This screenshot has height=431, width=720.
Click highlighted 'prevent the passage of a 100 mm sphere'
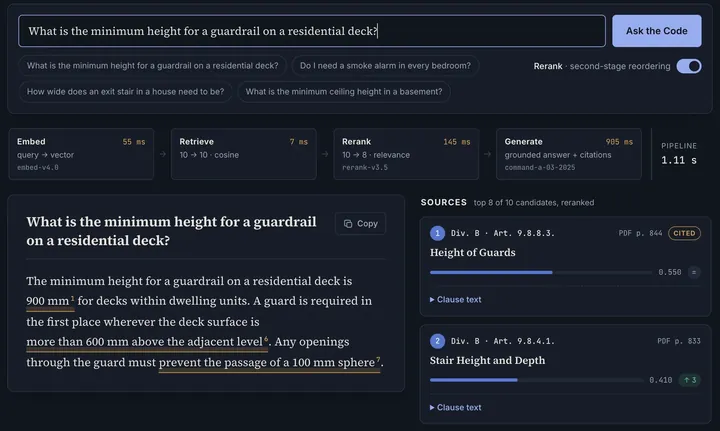267,363
